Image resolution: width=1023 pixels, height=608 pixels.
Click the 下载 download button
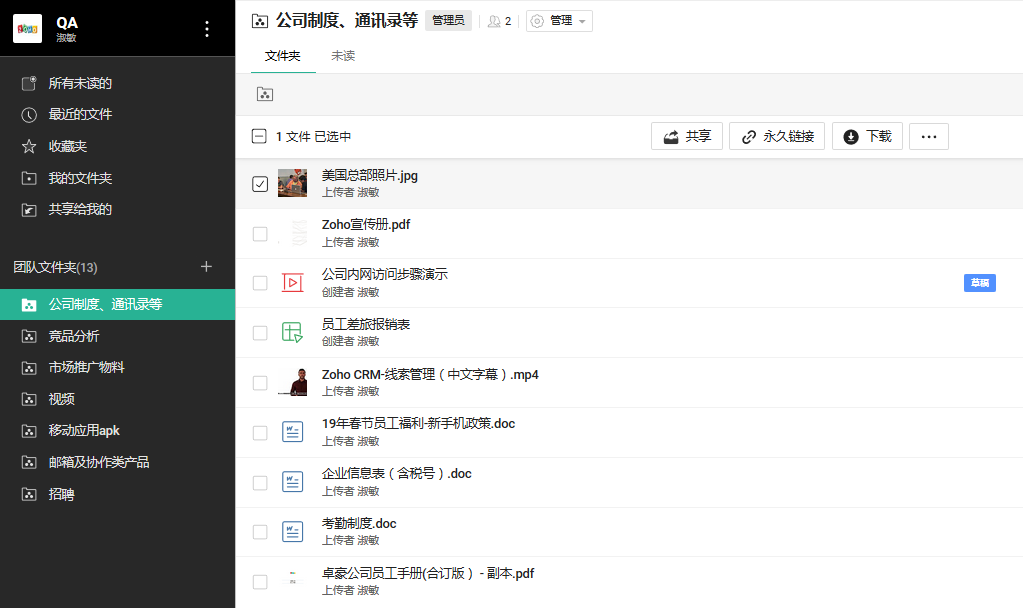pyautogui.click(x=866, y=136)
